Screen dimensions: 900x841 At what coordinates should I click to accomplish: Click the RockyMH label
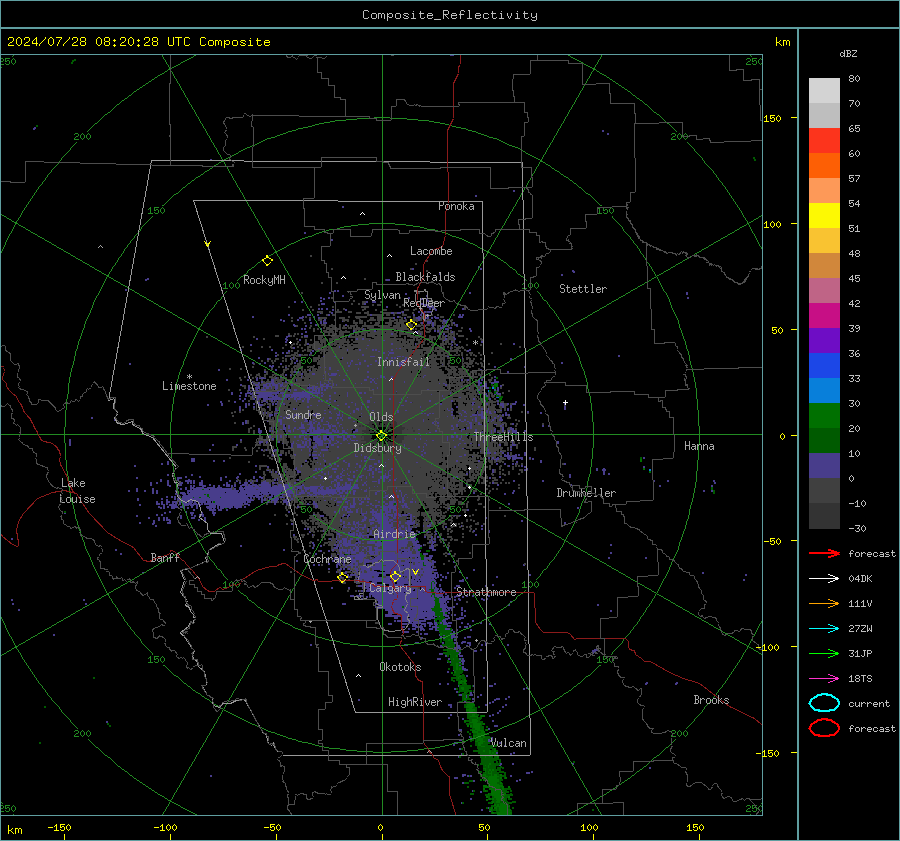[264, 280]
